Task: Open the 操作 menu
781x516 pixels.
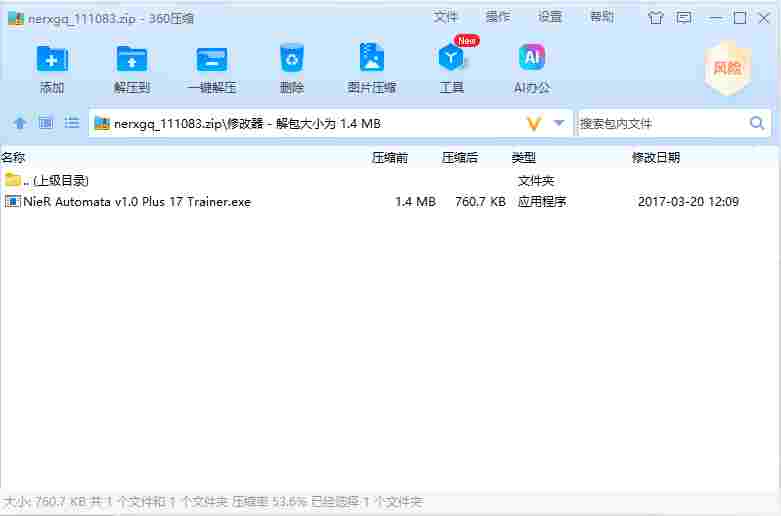Action: 498,17
